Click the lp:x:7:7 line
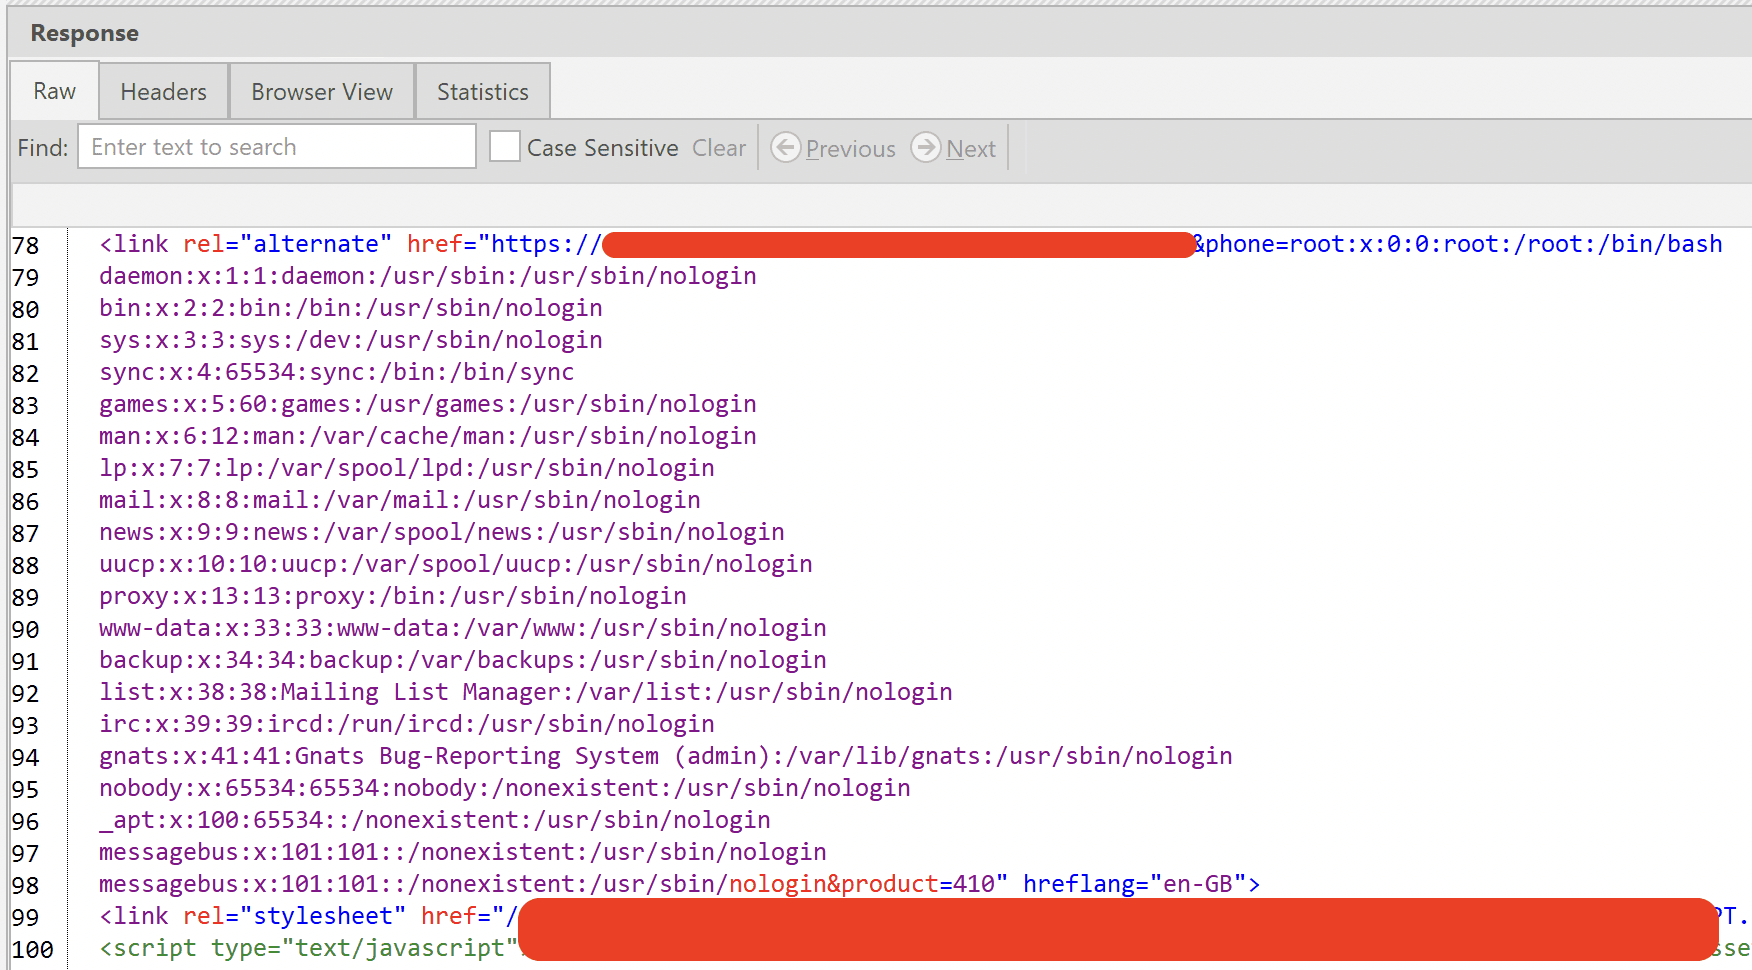 406,468
